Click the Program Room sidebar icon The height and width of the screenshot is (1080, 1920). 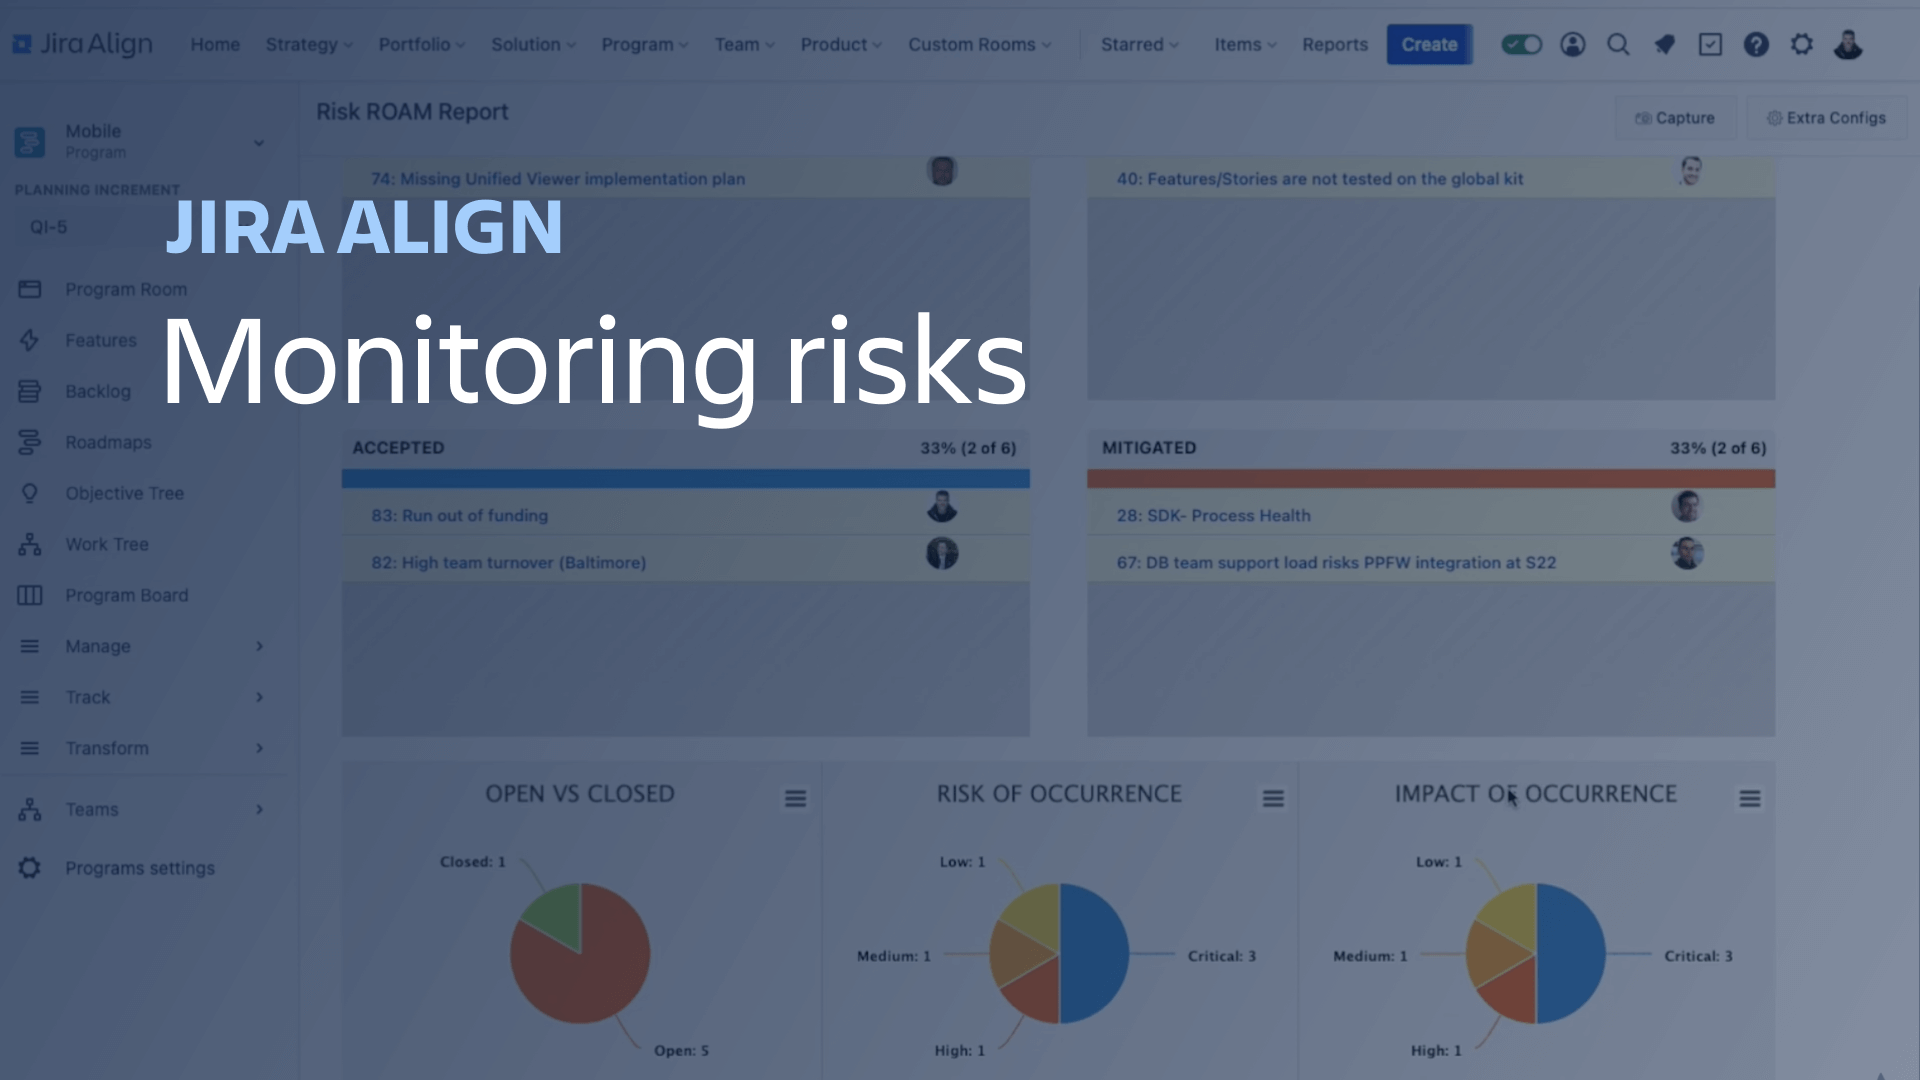(32, 287)
